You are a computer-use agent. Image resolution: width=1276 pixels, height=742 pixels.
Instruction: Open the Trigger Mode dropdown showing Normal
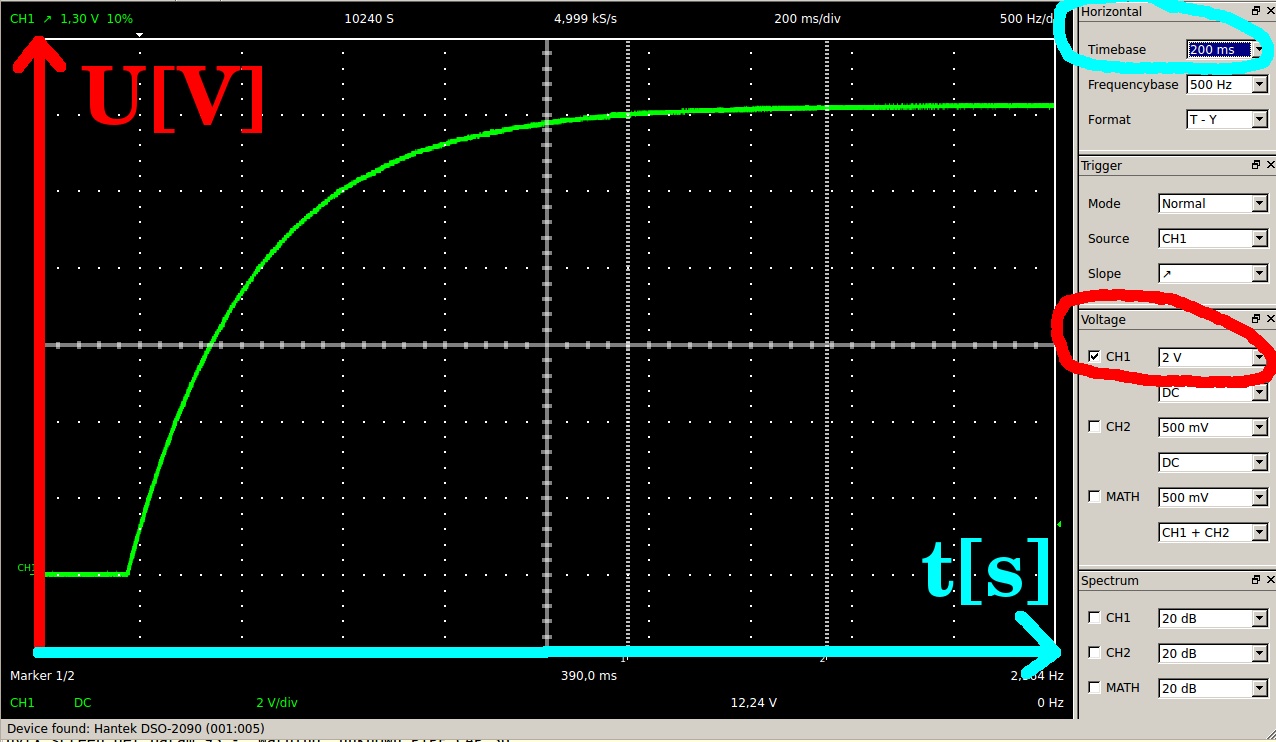(x=1212, y=203)
